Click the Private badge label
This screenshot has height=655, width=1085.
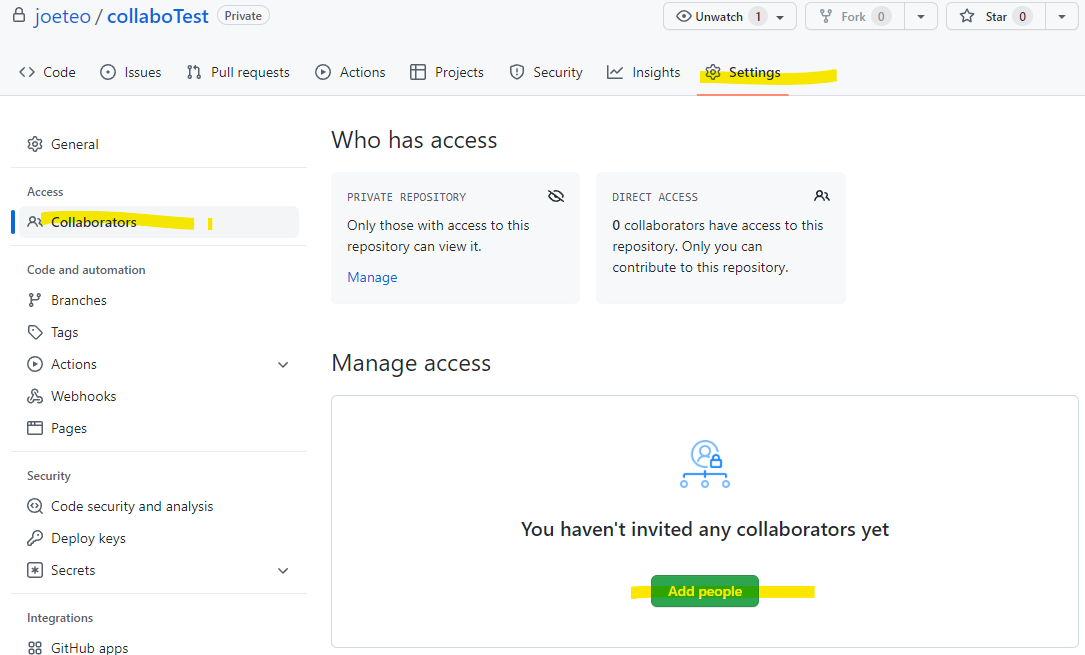pos(244,15)
